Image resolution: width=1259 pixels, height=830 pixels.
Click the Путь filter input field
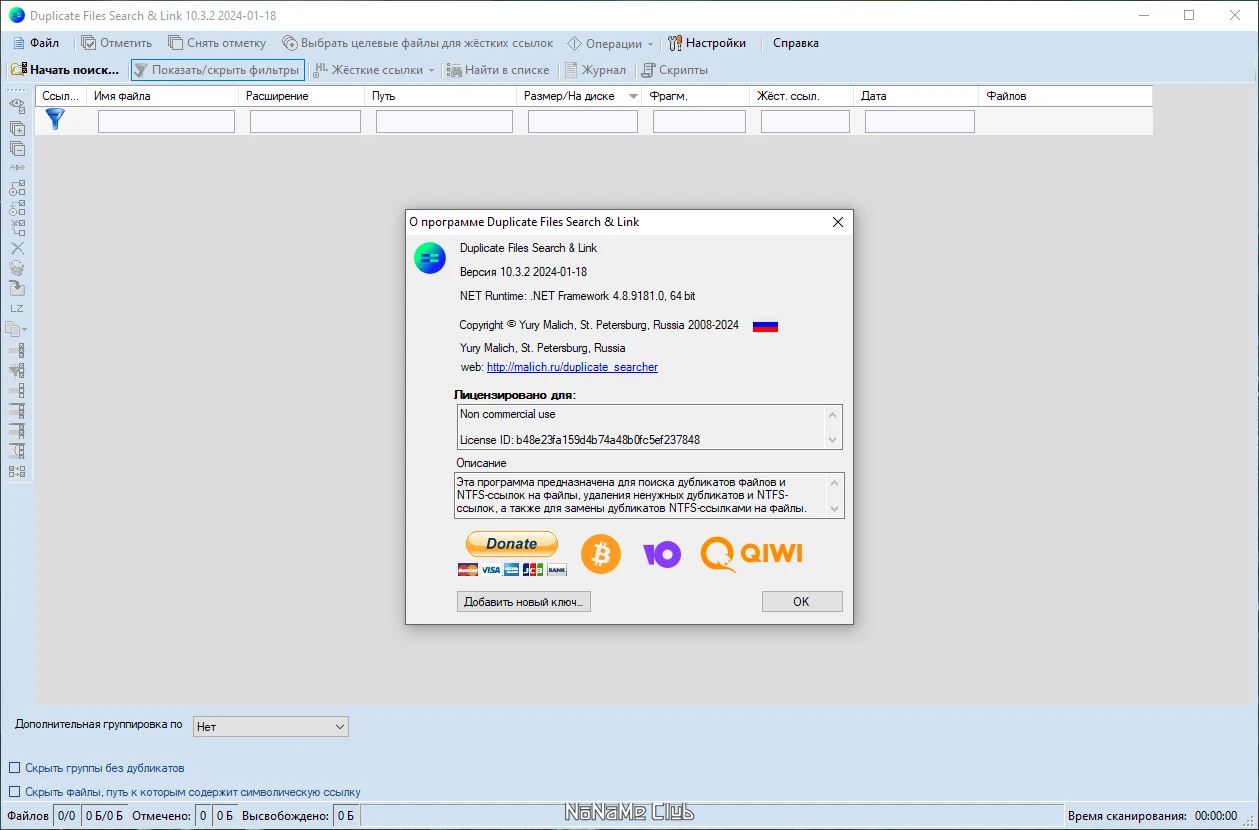pos(444,121)
